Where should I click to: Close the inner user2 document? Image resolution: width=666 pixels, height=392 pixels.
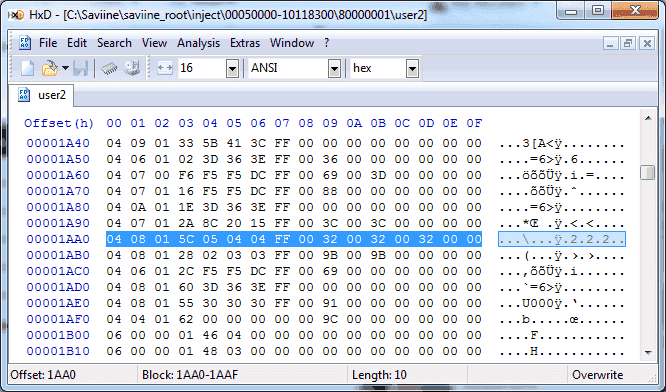click(x=647, y=43)
